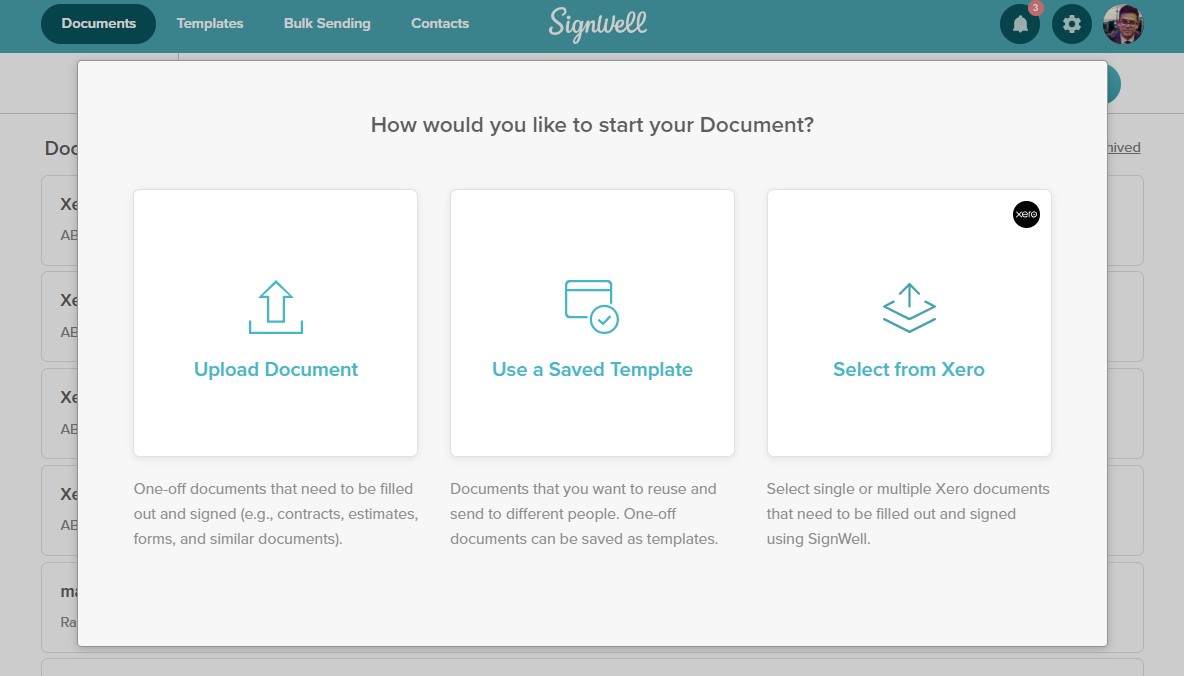
Task: Choose Upload Document option
Action: click(276, 323)
